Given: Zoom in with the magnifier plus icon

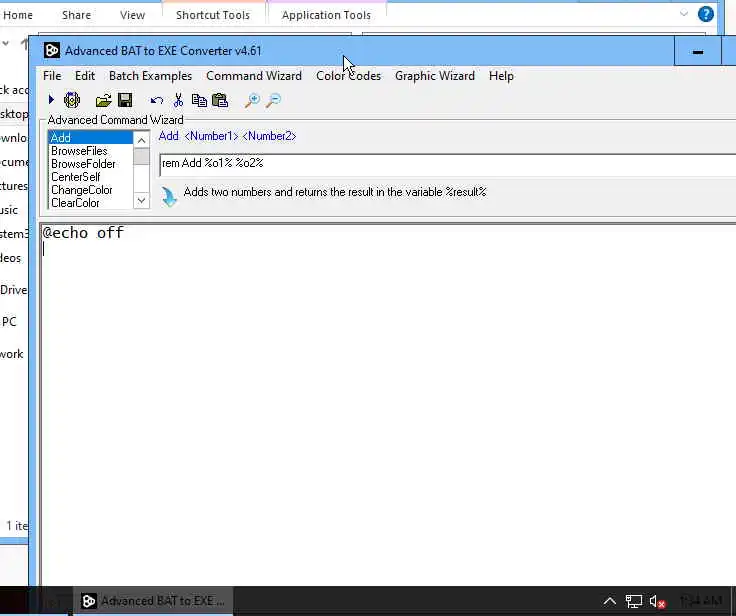Looking at the screenshot, I should coord(252,100).
